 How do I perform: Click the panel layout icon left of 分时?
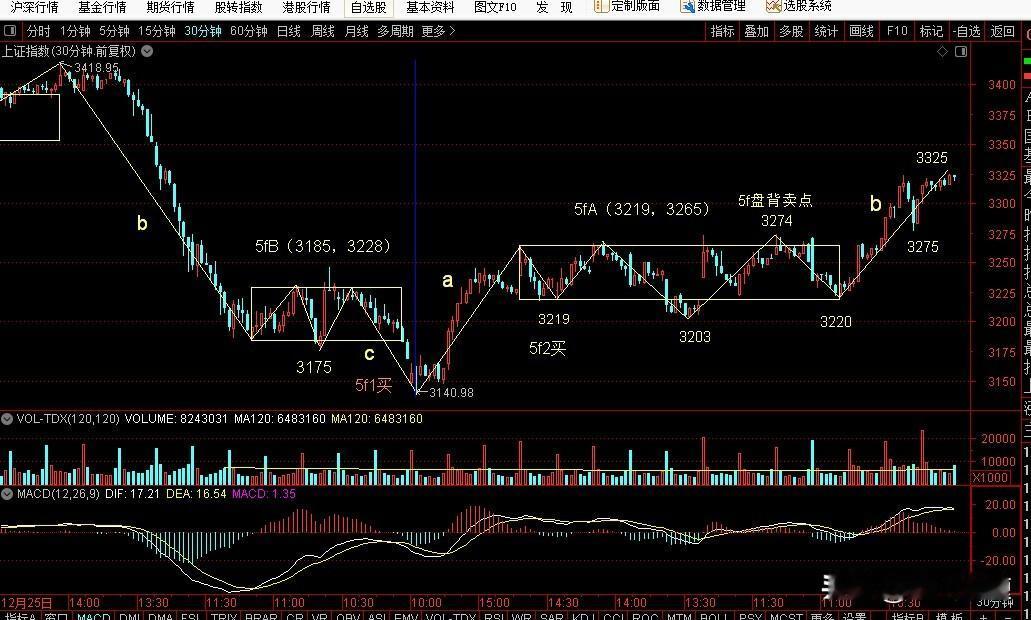coord(10,31)
